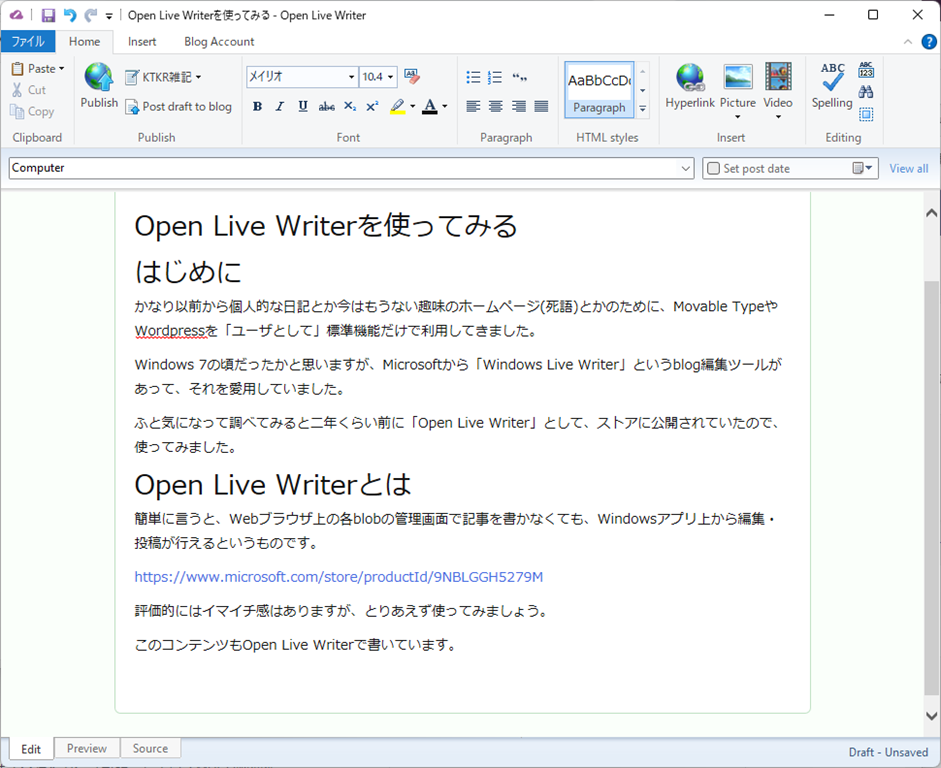The image size is (941, 768).
Task: Open the microsoft.com store hyperlink
Action: (x=338, y=577)
